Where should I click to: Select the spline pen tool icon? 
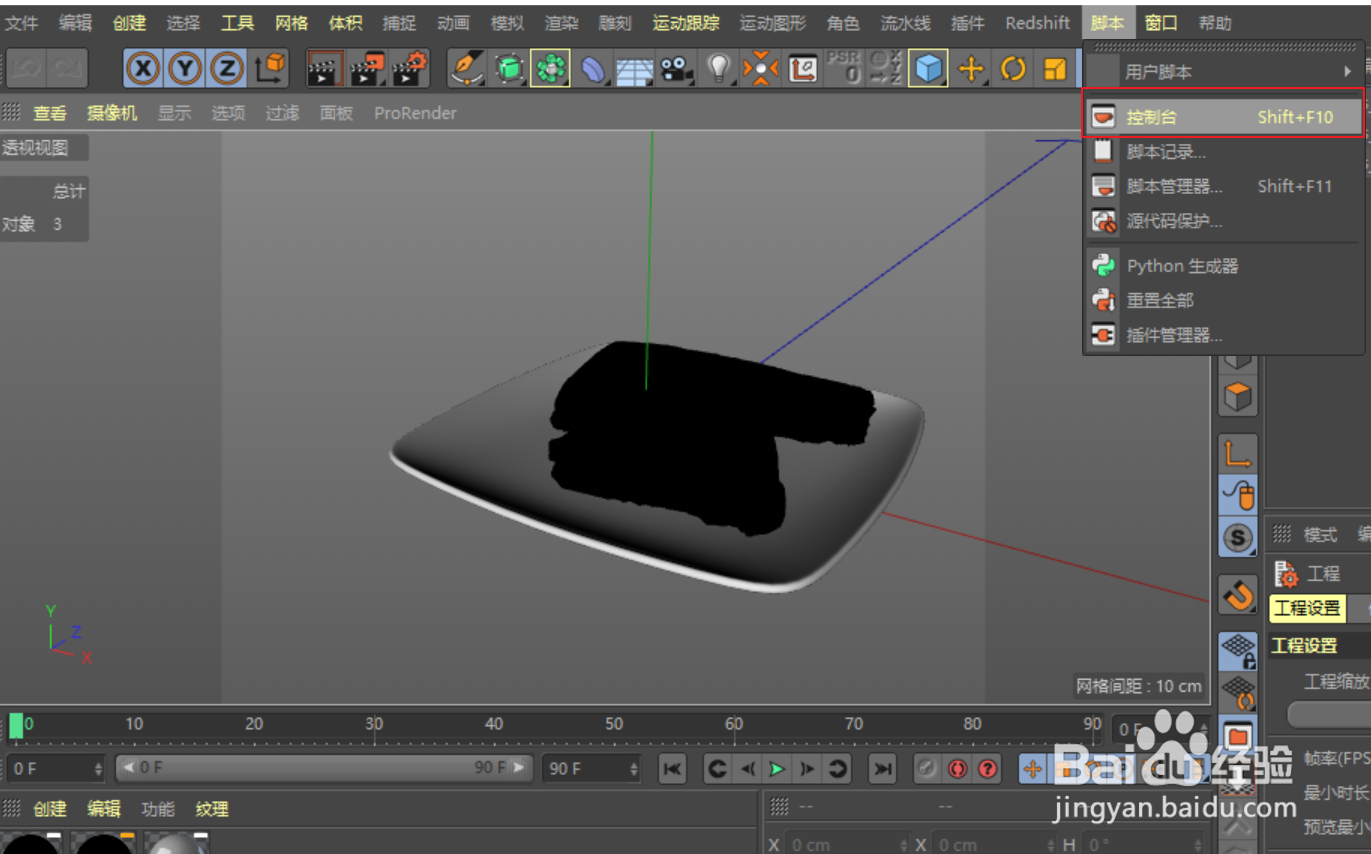[x=465, y=68]
